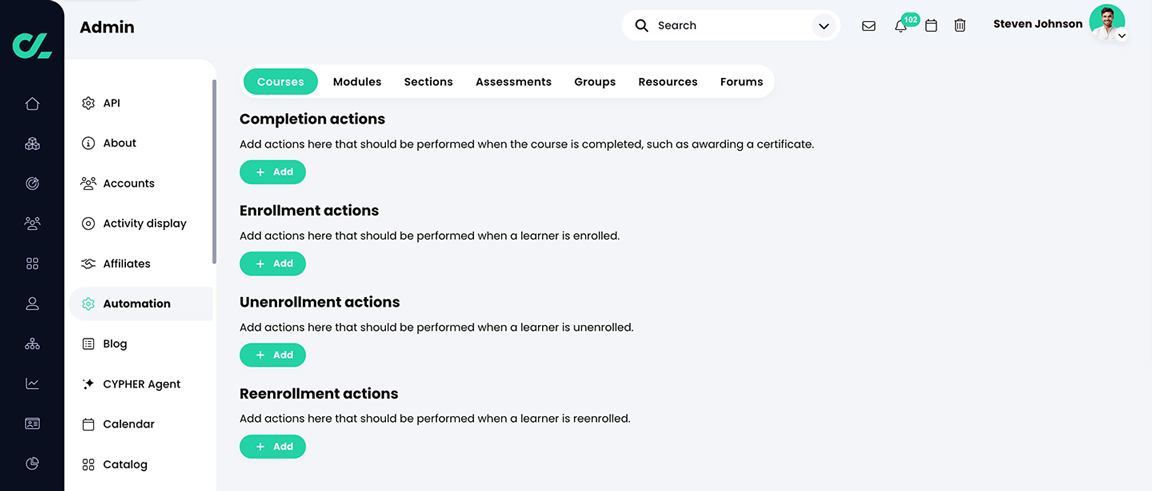Add an Enrollment action
The width and height of the screenshot is (1152, 491).
[273, 263]
